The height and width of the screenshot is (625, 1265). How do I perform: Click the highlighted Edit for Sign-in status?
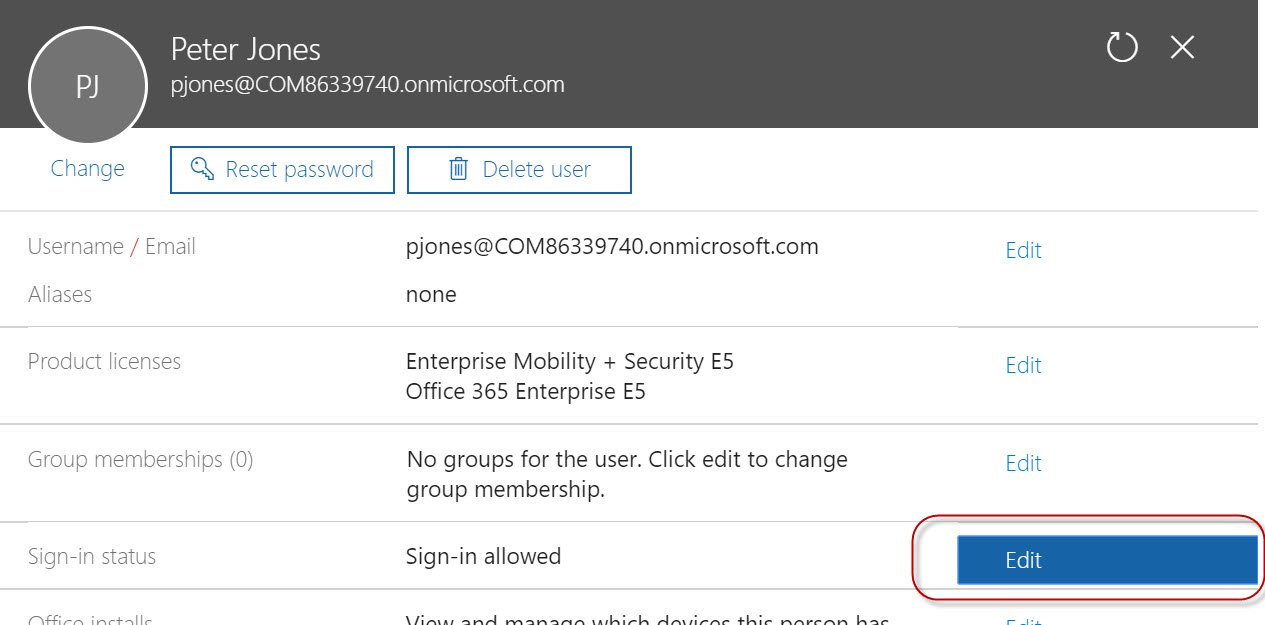click(1106, 560)
